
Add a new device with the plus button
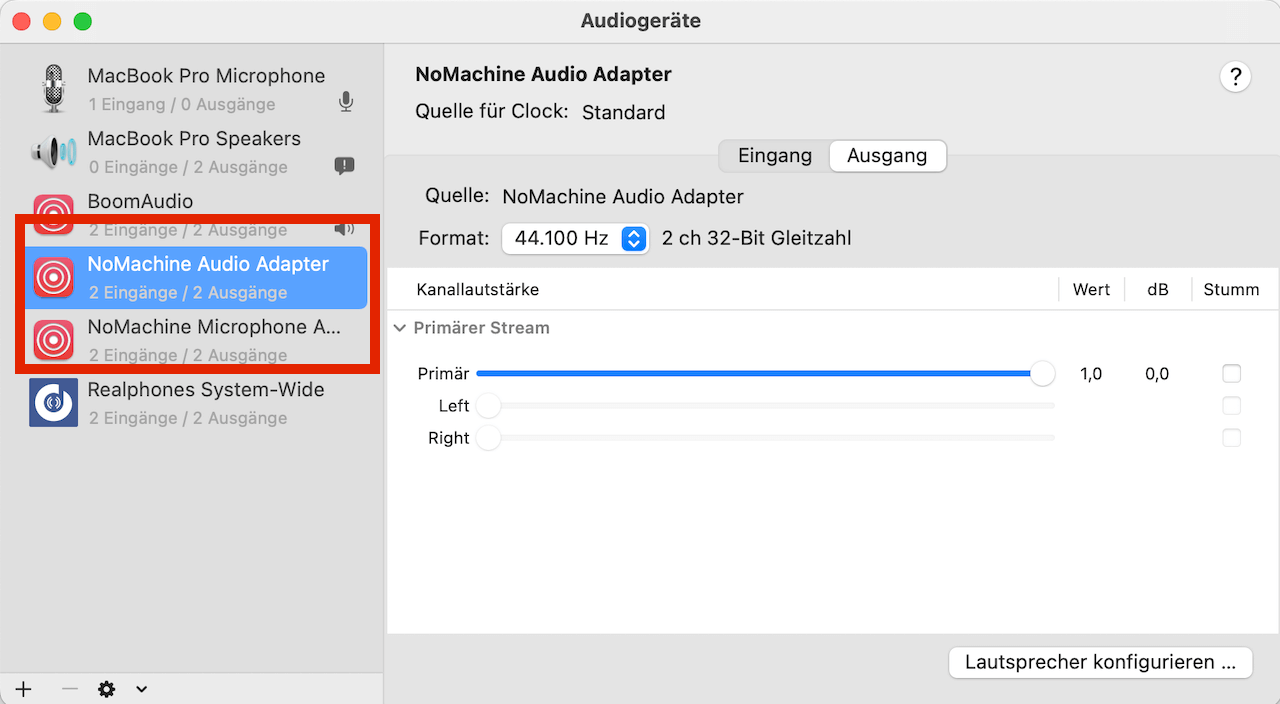point(24,689)
